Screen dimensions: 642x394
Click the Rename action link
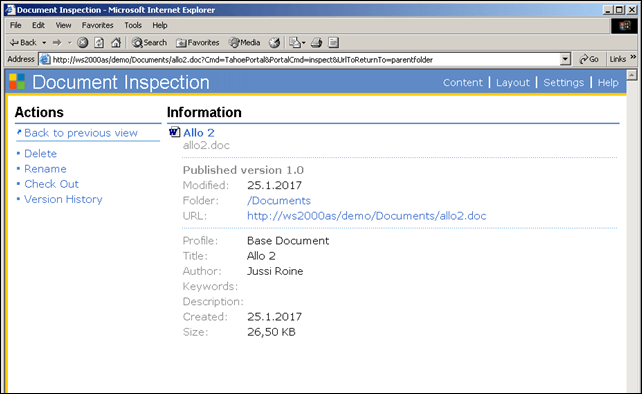click(x=45, y=169)
